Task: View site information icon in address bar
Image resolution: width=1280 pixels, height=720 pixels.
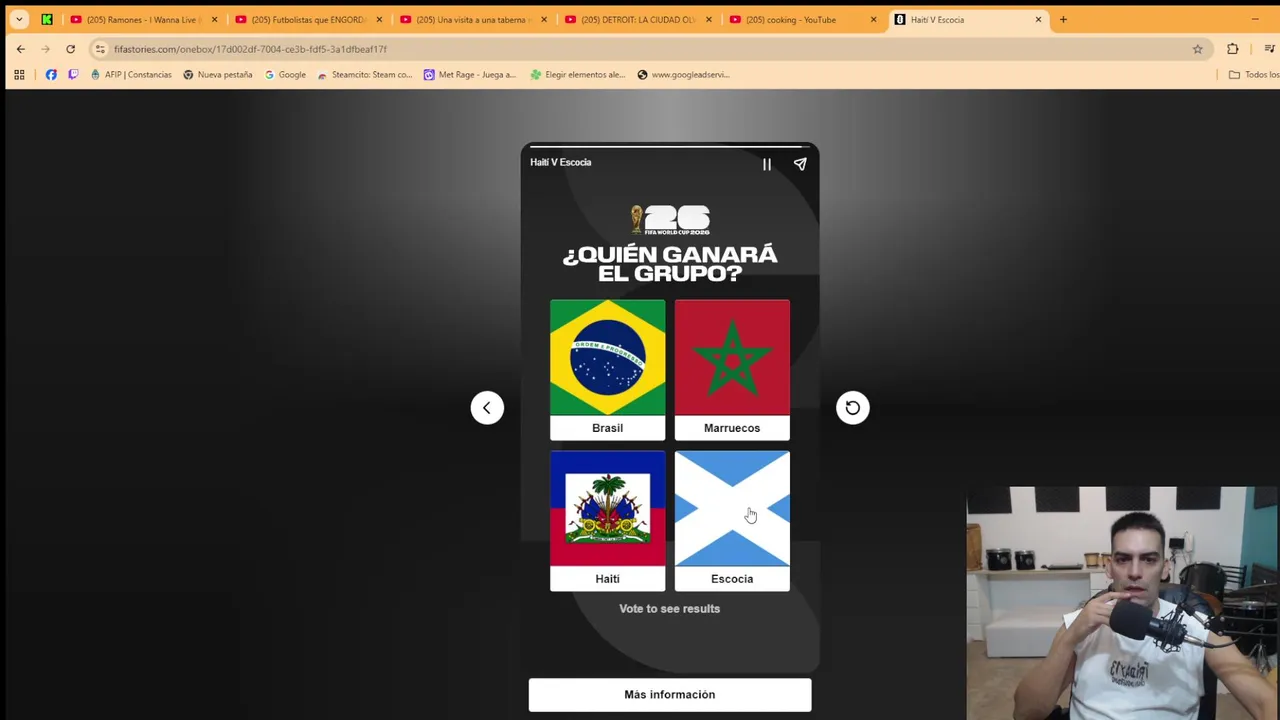Action: [100, 49]
